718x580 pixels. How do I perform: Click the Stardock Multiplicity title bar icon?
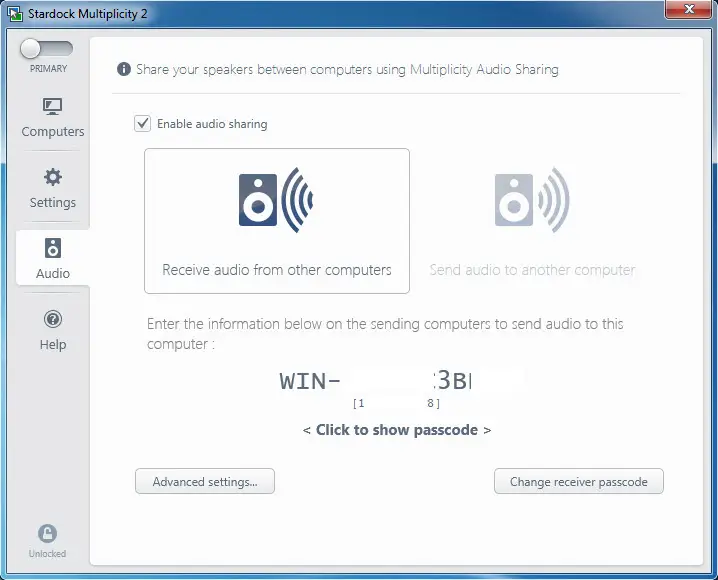pos(15,14)
